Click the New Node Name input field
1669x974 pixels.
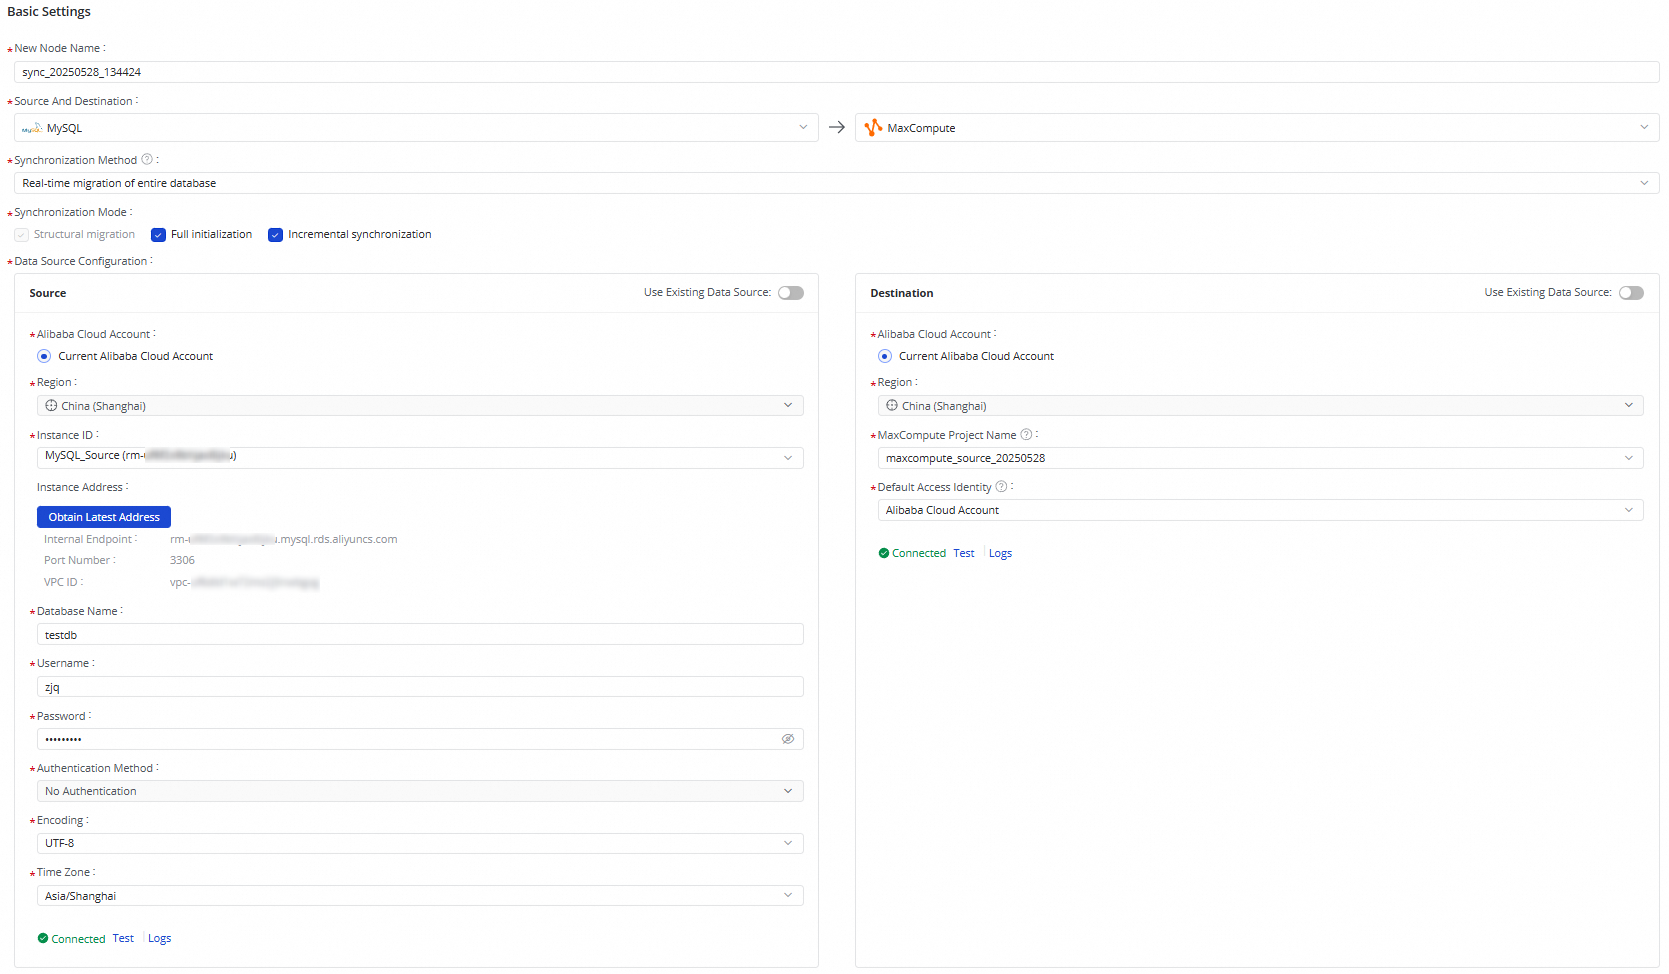coord(837,72)
